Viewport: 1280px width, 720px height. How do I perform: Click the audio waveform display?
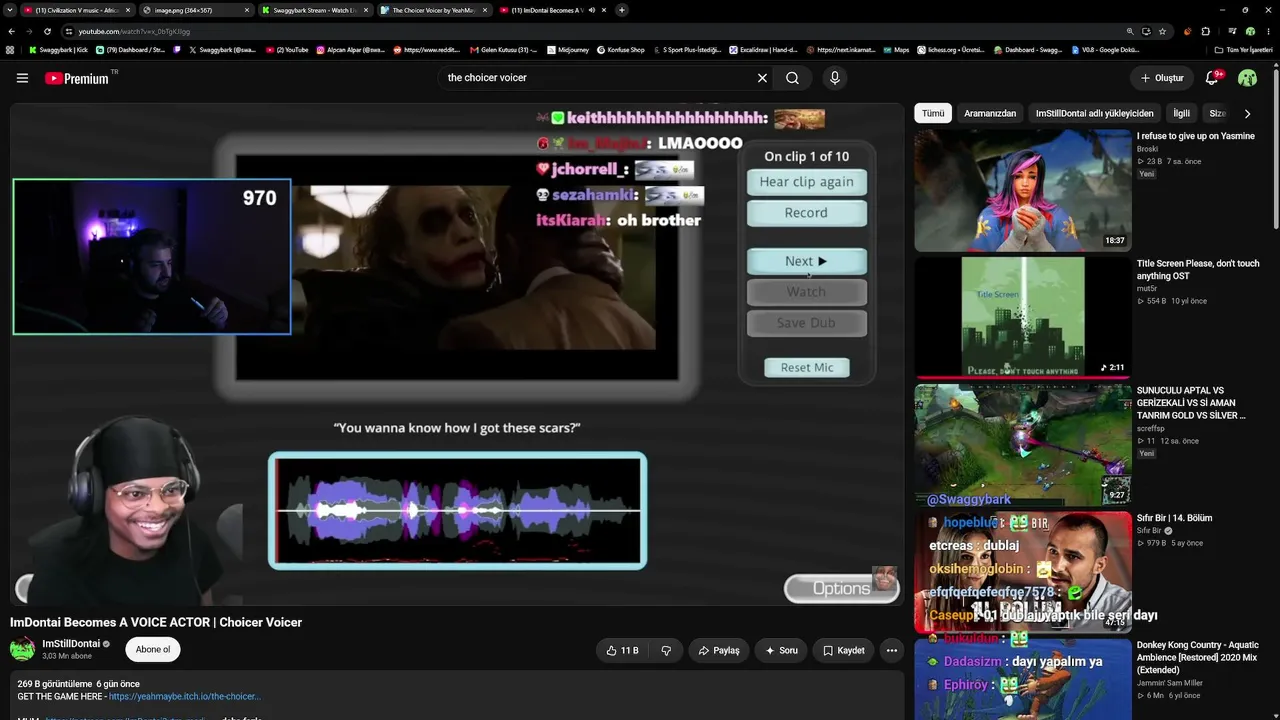click(457, 511)
